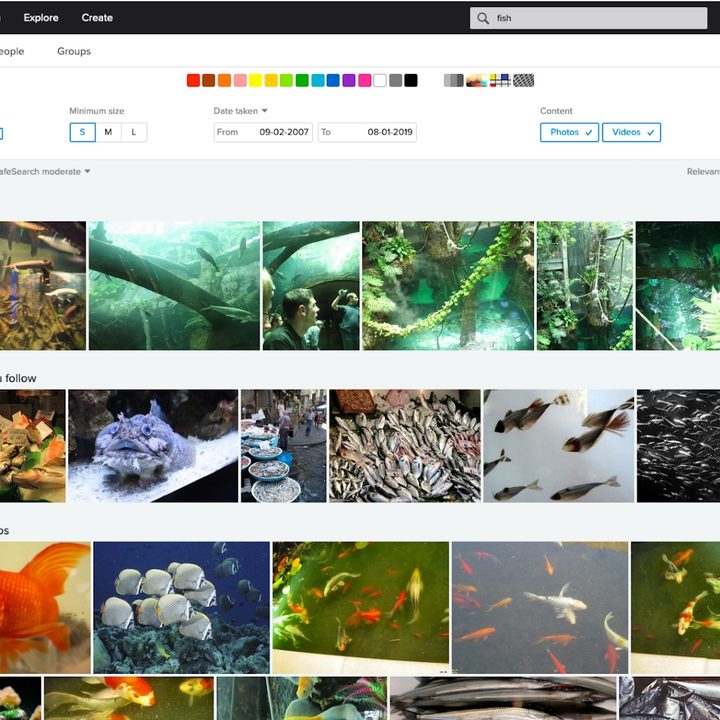
Task: Toggle the Videos content filter
Action: (631, 132)
